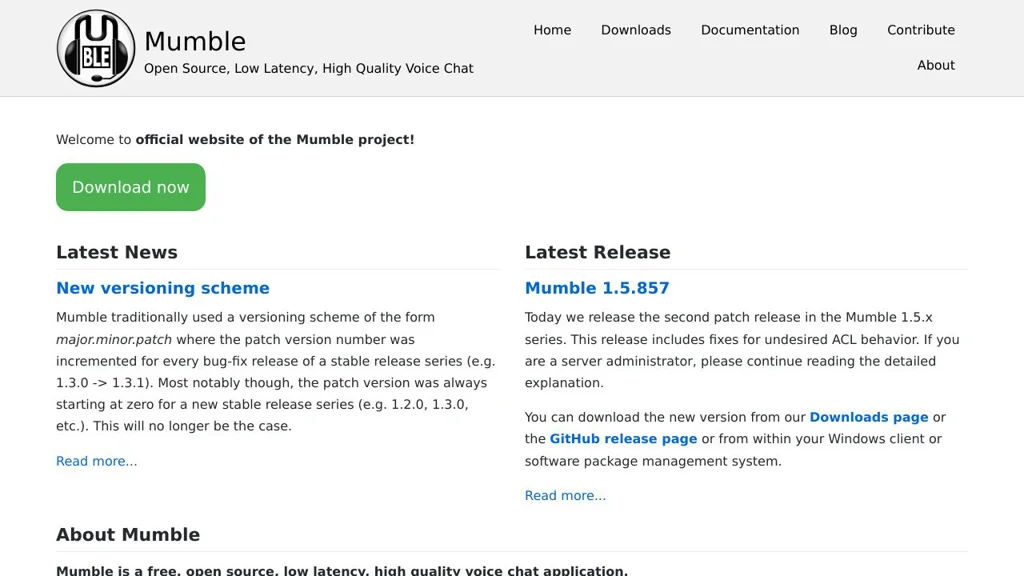1024x576 pixels.
Task: Click the Latest Release heading
Action: tap(597, 252)
